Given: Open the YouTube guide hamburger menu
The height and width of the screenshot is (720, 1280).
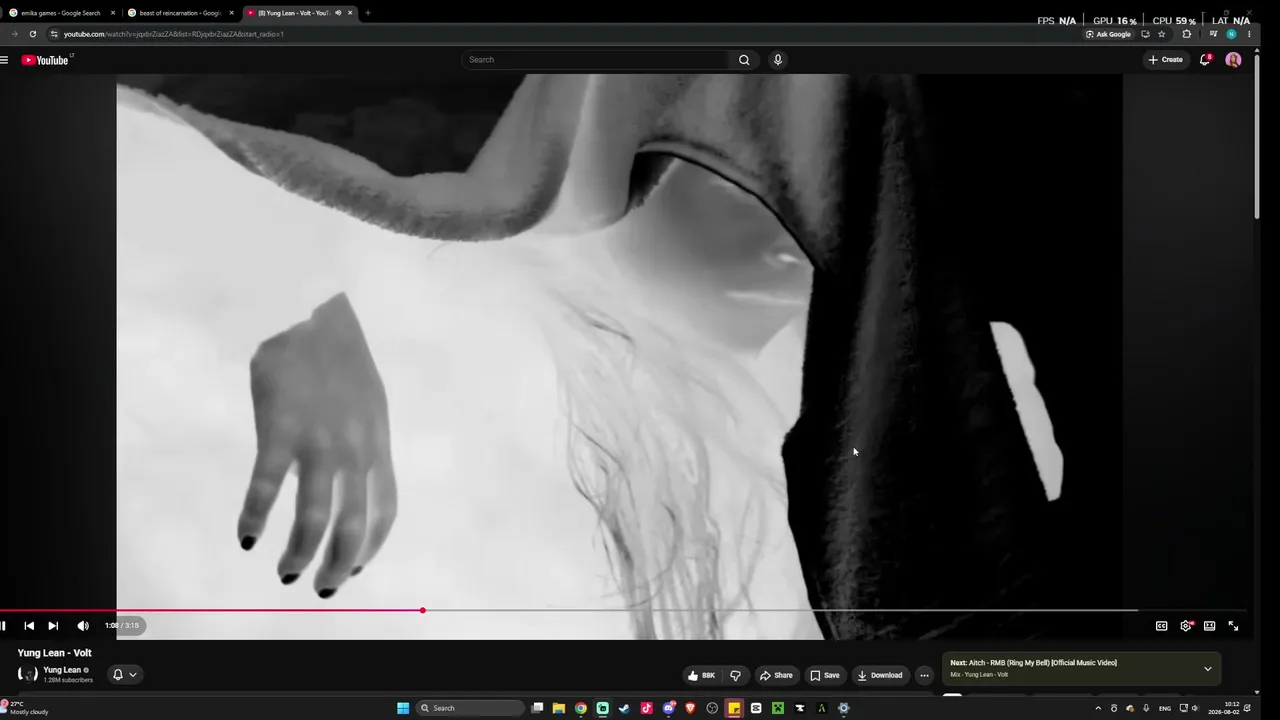Looking at the screenshot, I should tap(4, 60).
